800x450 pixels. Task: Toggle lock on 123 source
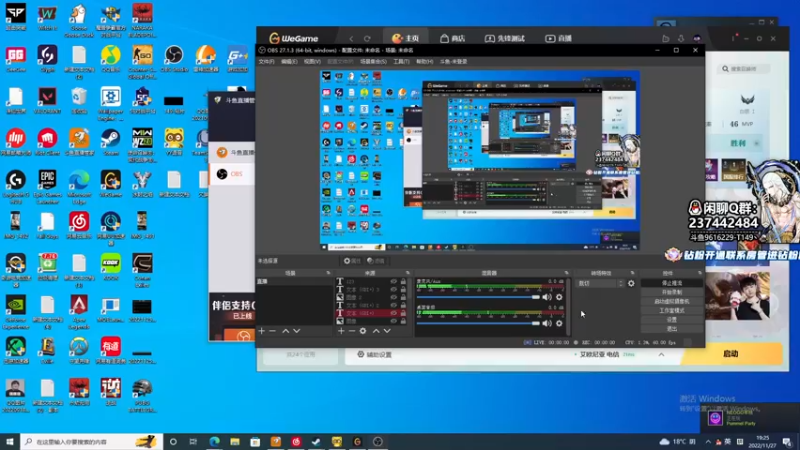[403, 282]
